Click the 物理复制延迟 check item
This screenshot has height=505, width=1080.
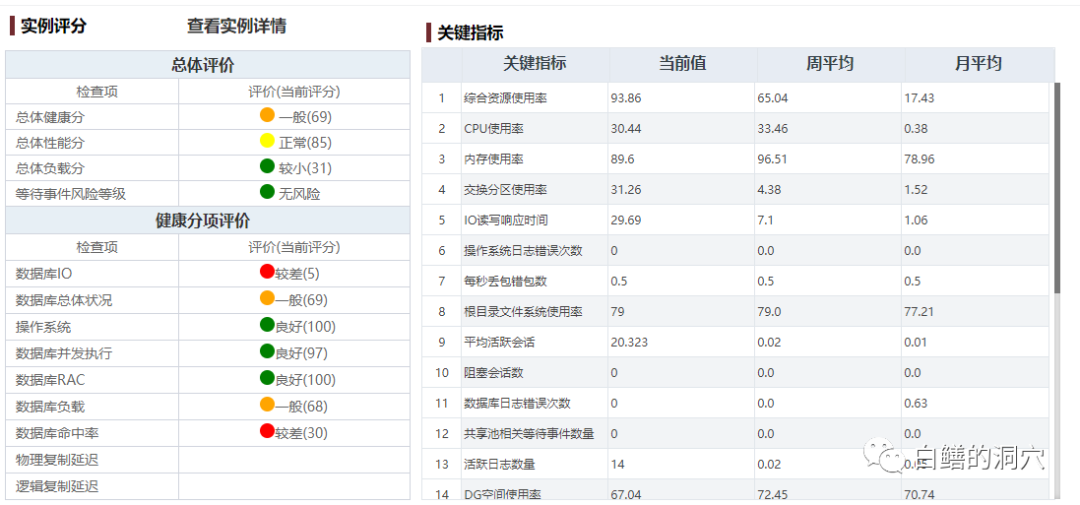(57, 460)
